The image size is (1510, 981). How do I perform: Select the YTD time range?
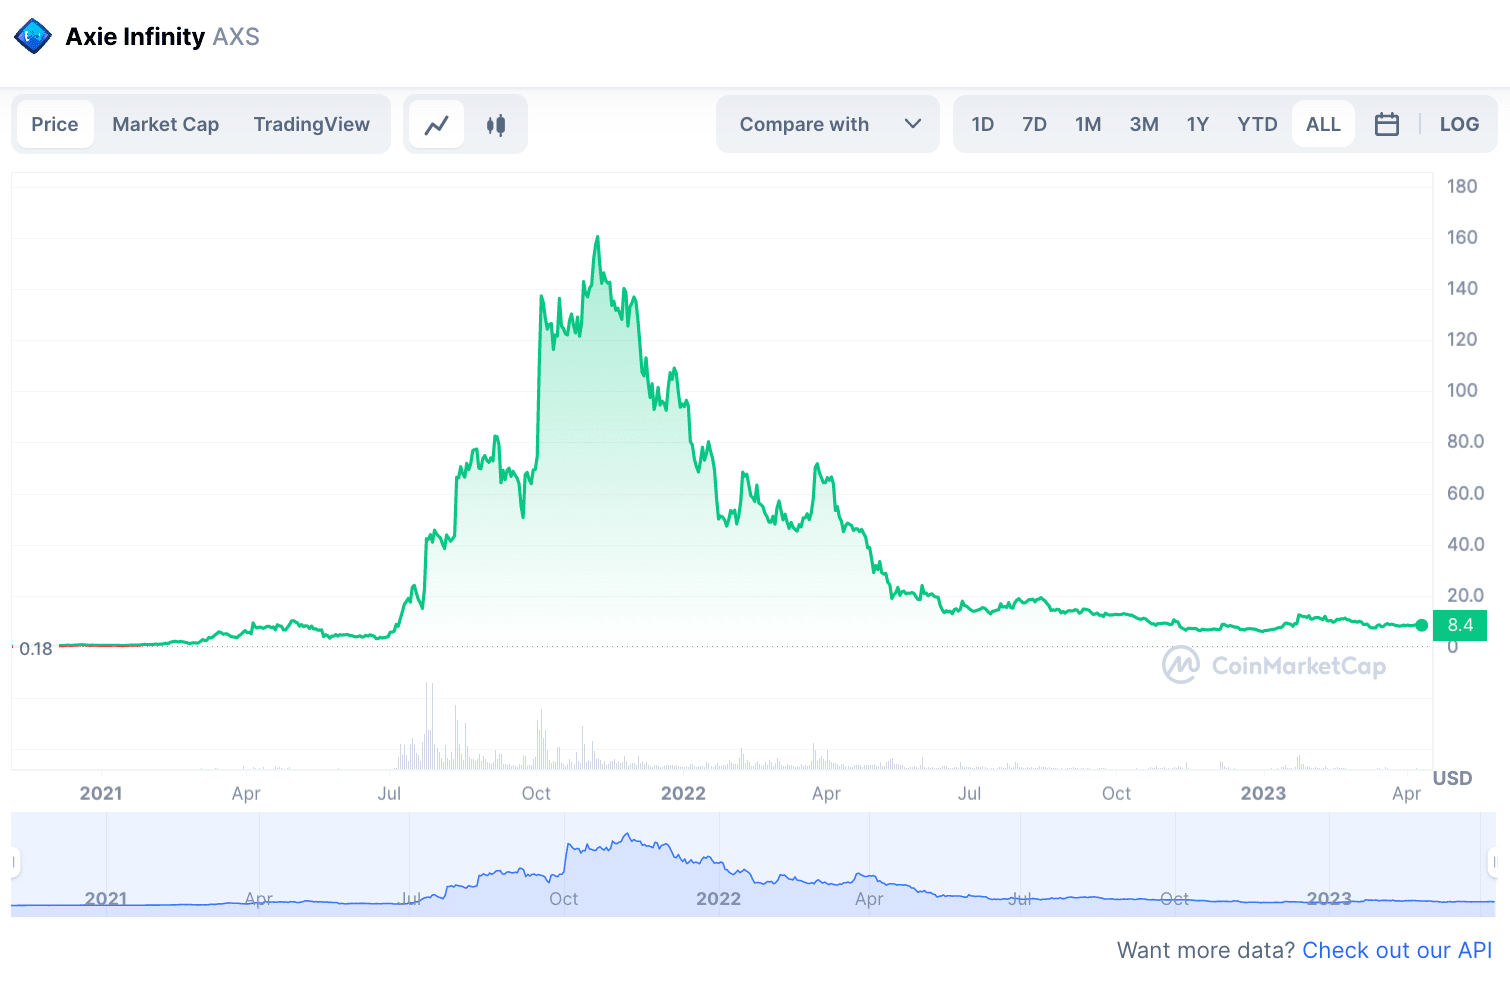click(x=1257, y=124)
